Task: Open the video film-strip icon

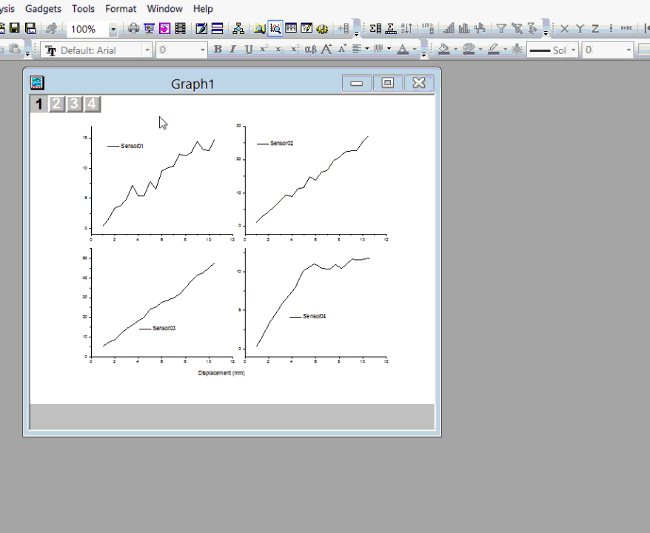Action: [x=180, y=28]
